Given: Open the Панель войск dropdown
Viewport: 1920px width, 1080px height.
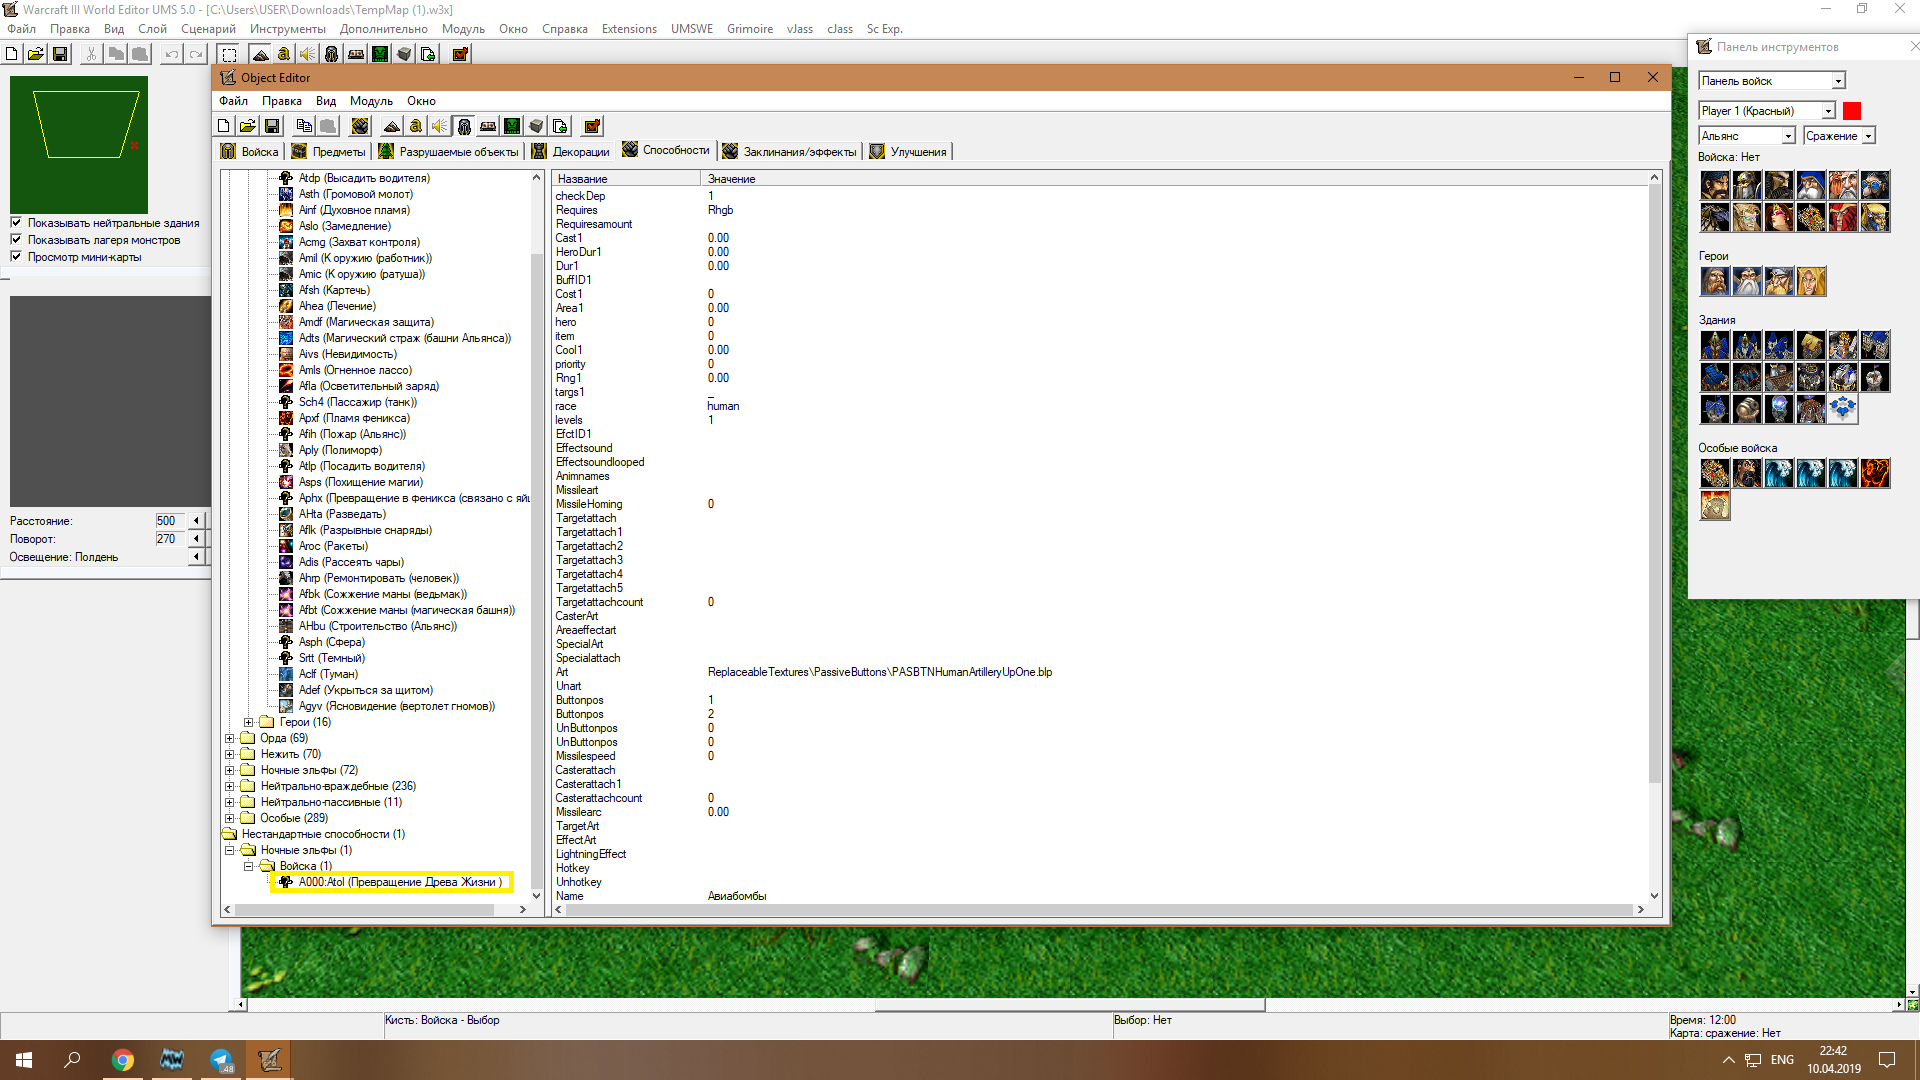Looking at the screenshot, I should click(x=1838, y=81).
